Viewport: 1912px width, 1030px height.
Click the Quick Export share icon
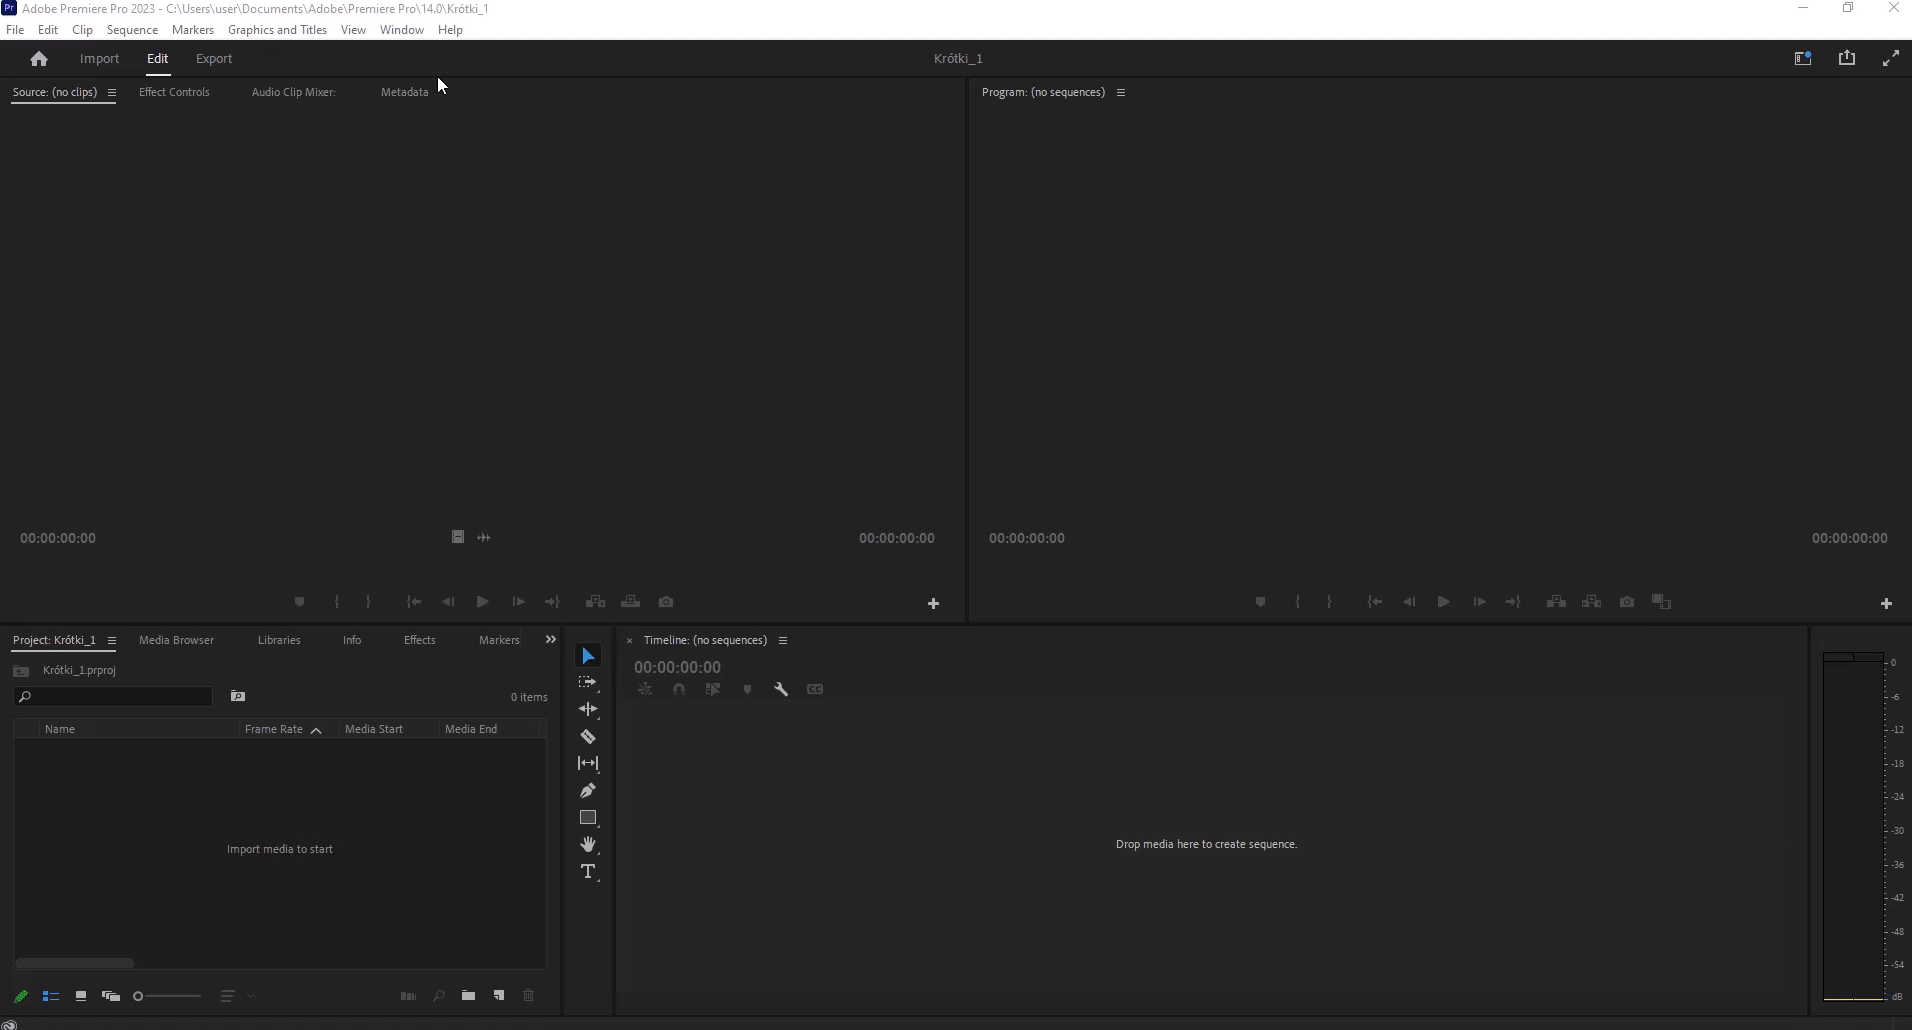tap(1847, 58)
